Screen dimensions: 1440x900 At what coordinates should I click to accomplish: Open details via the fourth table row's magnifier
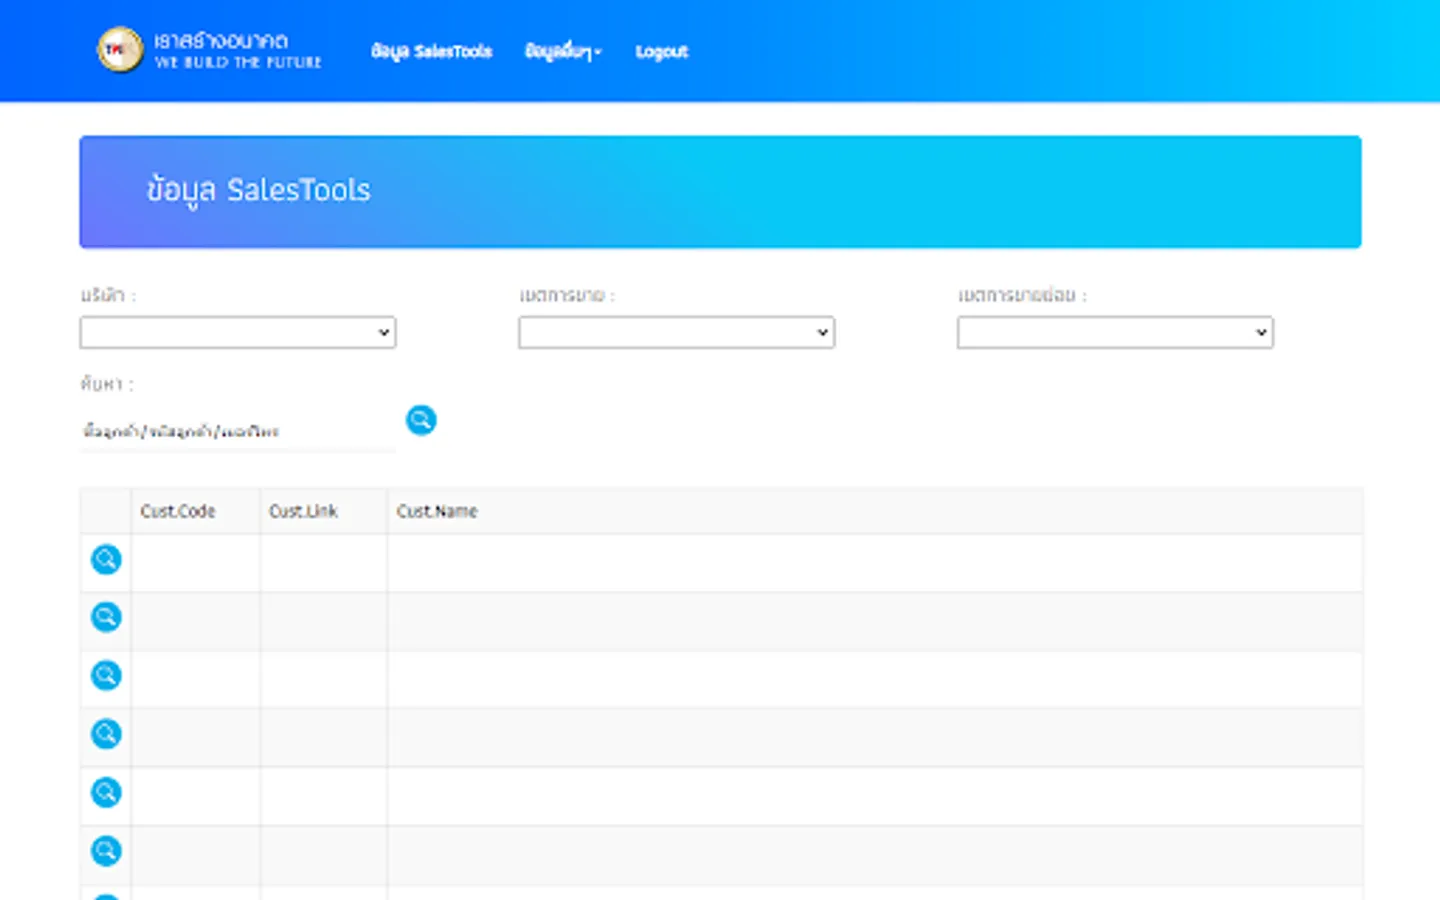pyautogui.click(x=106, y=734)
